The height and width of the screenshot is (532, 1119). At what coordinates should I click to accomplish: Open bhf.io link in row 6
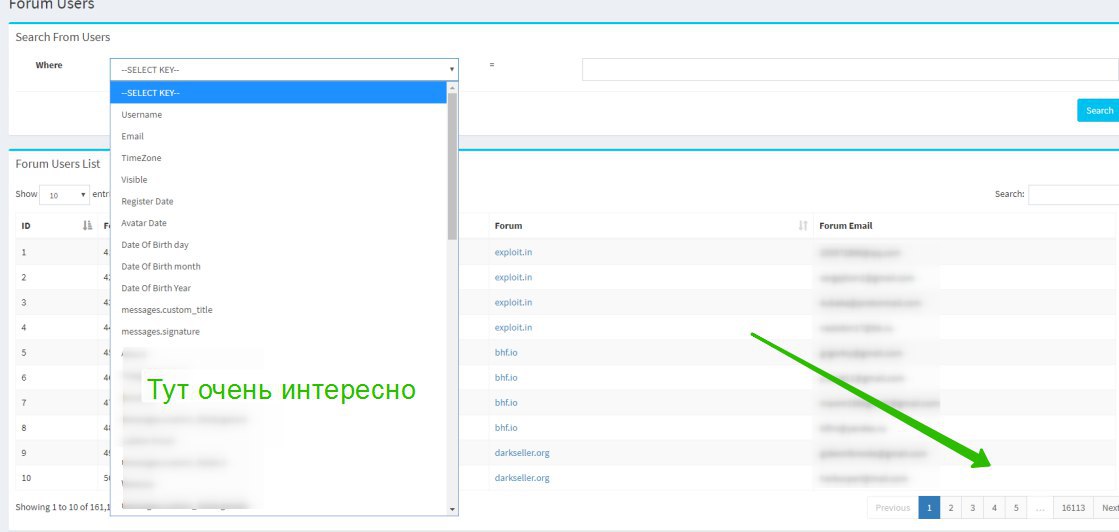[506, 378]
